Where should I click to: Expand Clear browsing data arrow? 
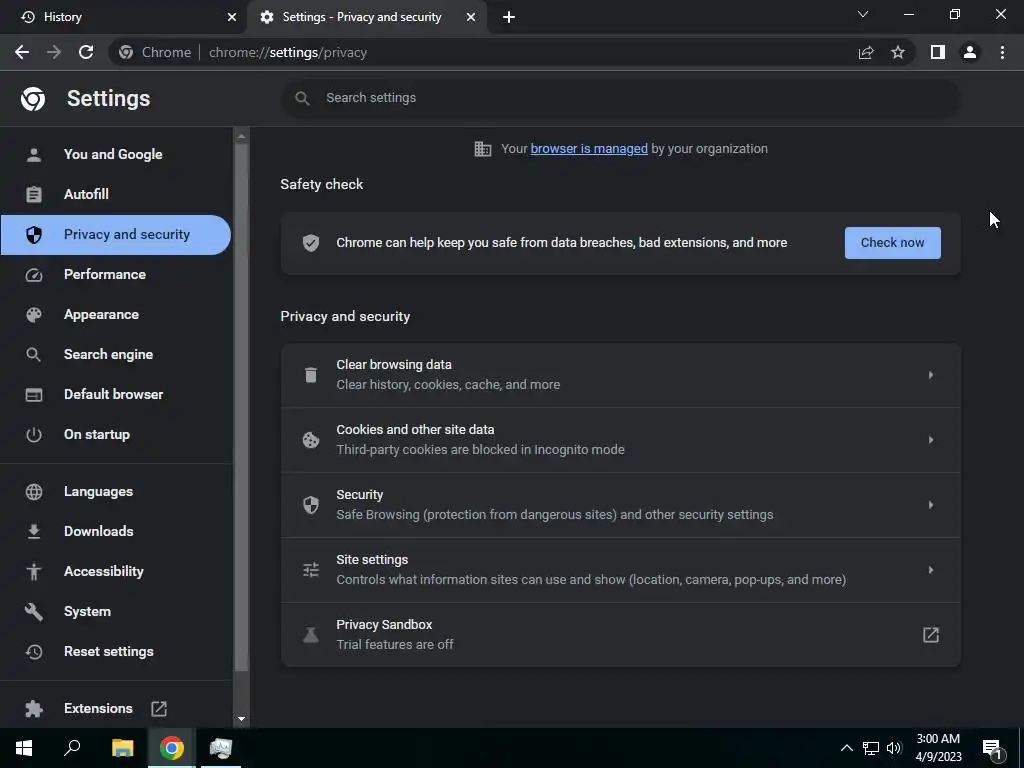[931, 375]
